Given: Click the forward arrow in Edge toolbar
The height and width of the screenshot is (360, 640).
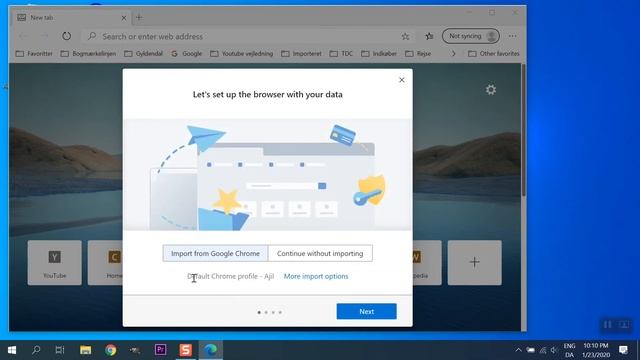Looking at the screenshot, I should pos(44,36).
